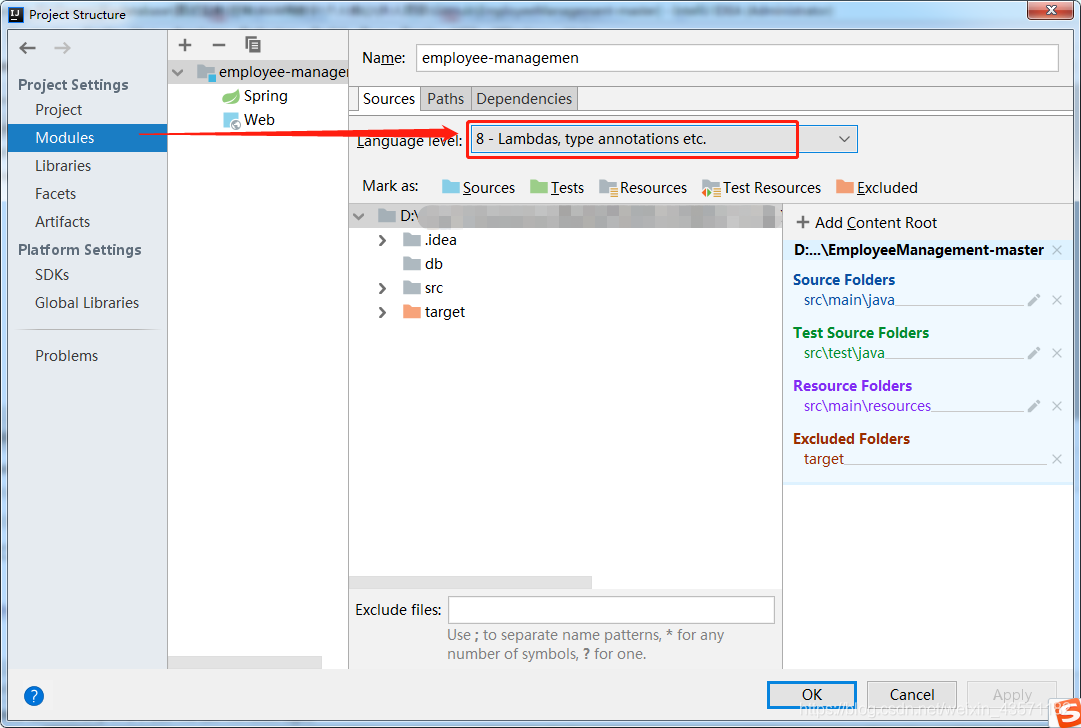
Task: Remove src\test\java test folder
Action: coord(1057,353)
